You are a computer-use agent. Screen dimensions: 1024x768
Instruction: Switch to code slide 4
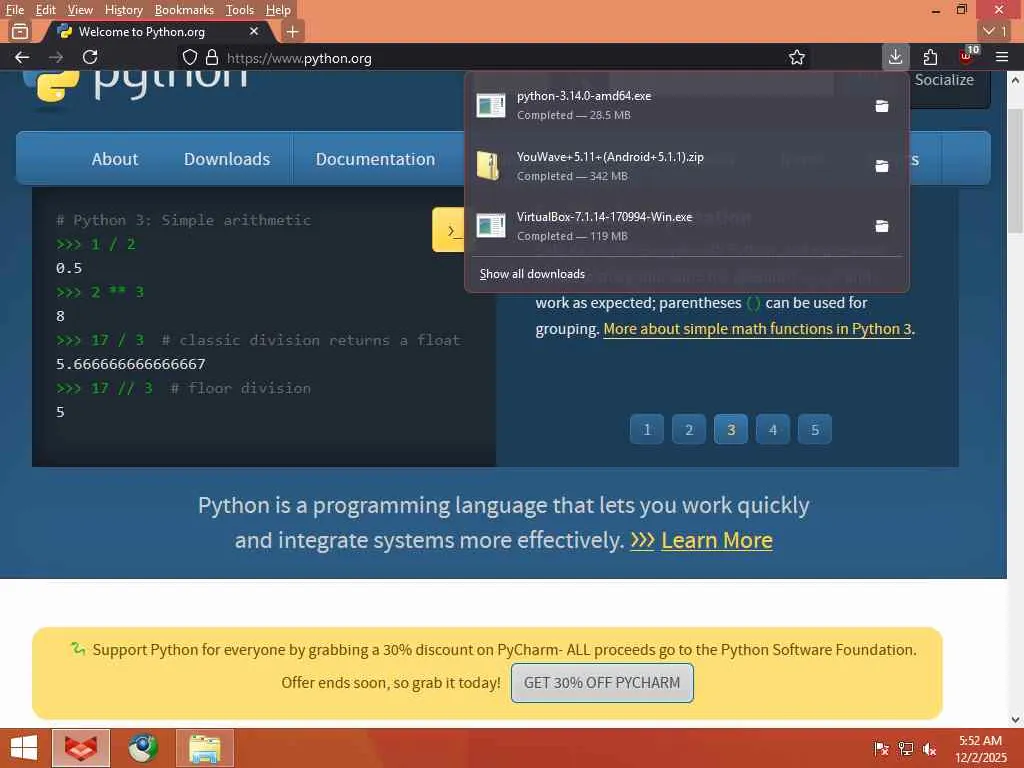(x=773, y=429)
